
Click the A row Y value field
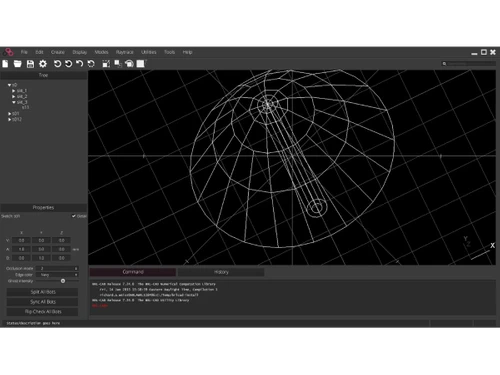41,249
